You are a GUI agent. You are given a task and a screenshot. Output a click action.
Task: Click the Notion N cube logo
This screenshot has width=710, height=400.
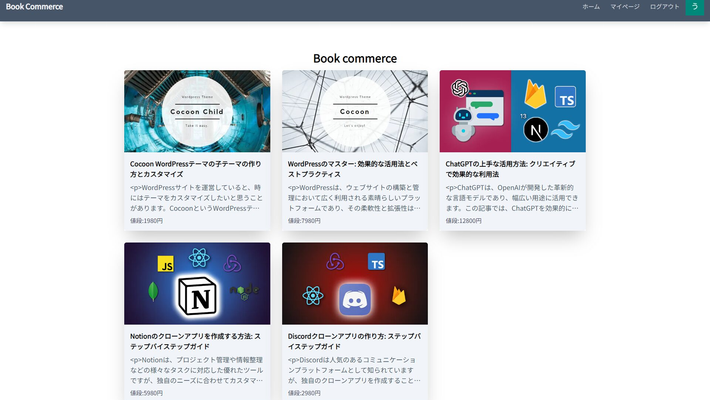point(197,296)
